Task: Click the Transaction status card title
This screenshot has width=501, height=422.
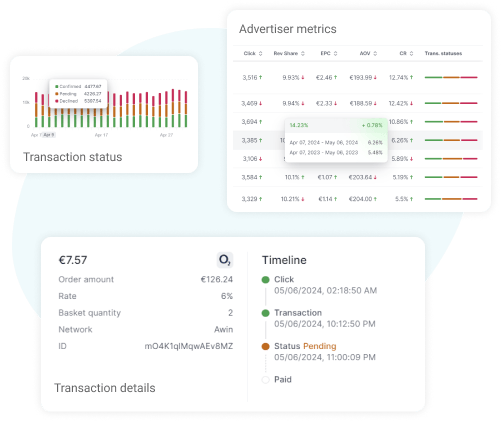Action: point(72,157)
